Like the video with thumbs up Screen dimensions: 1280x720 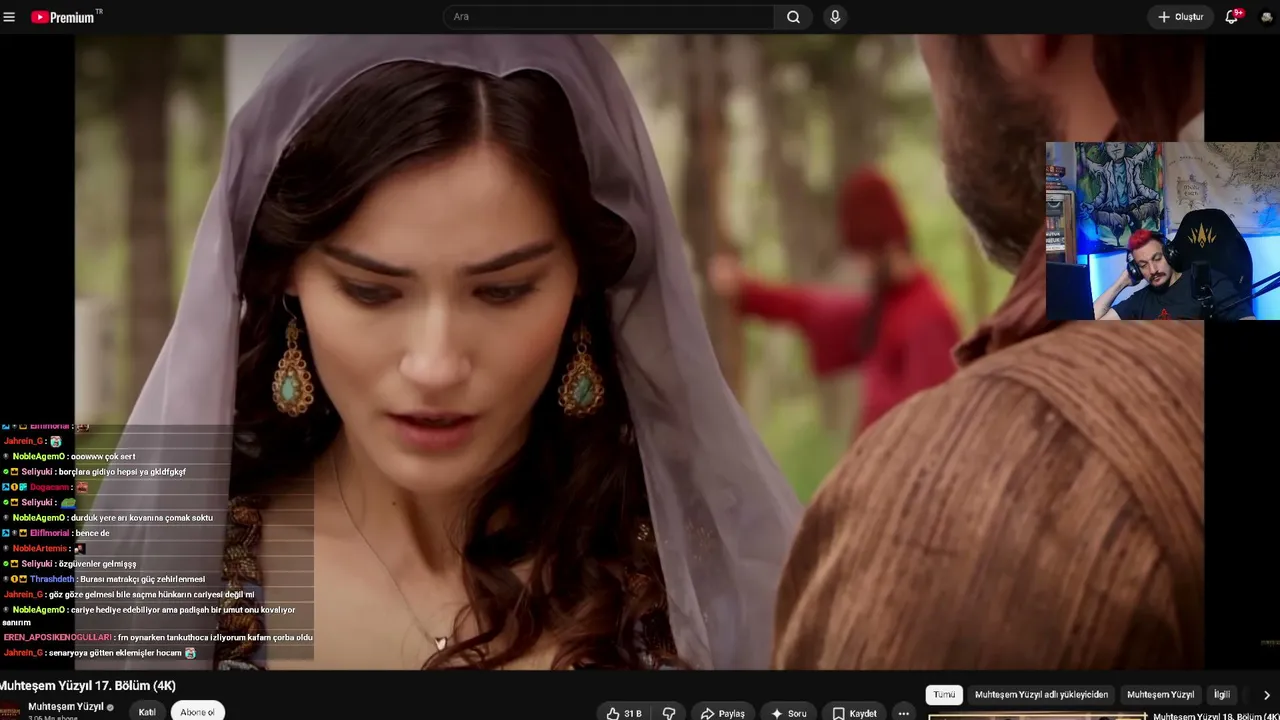coord(624,713)
